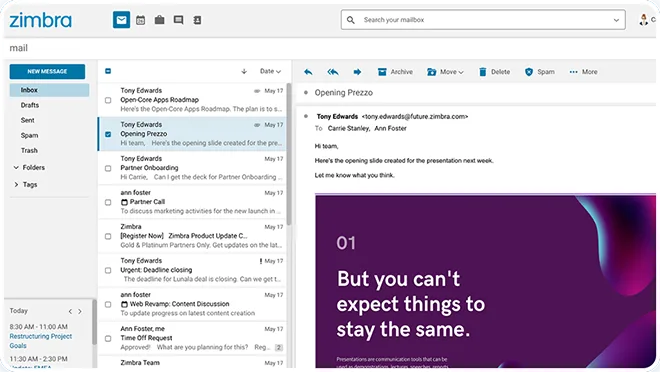
Task: Toggle sort direction arrow in message list
Action: (x=244, y=72)
